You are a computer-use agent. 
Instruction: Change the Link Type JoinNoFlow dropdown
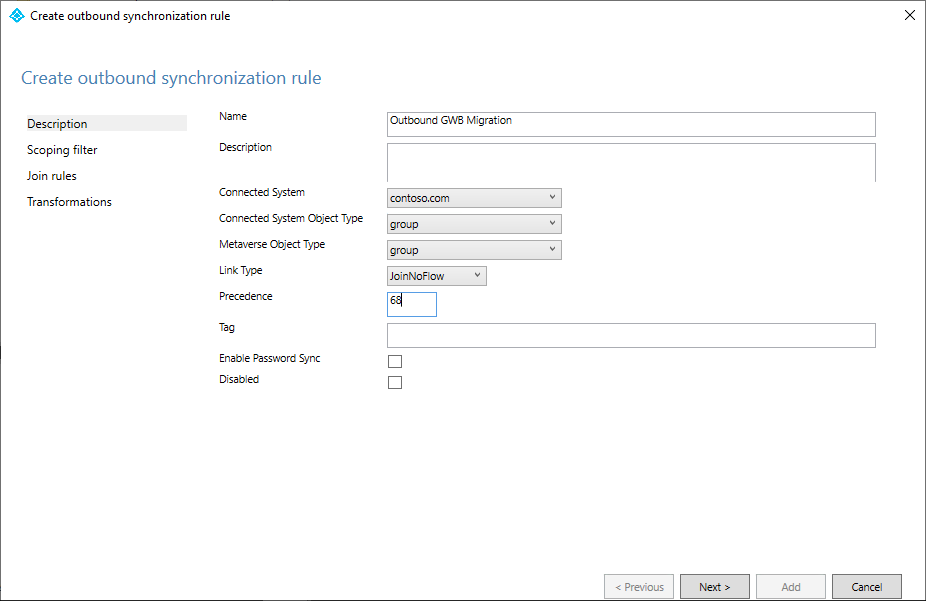click(x=436, y=276)
